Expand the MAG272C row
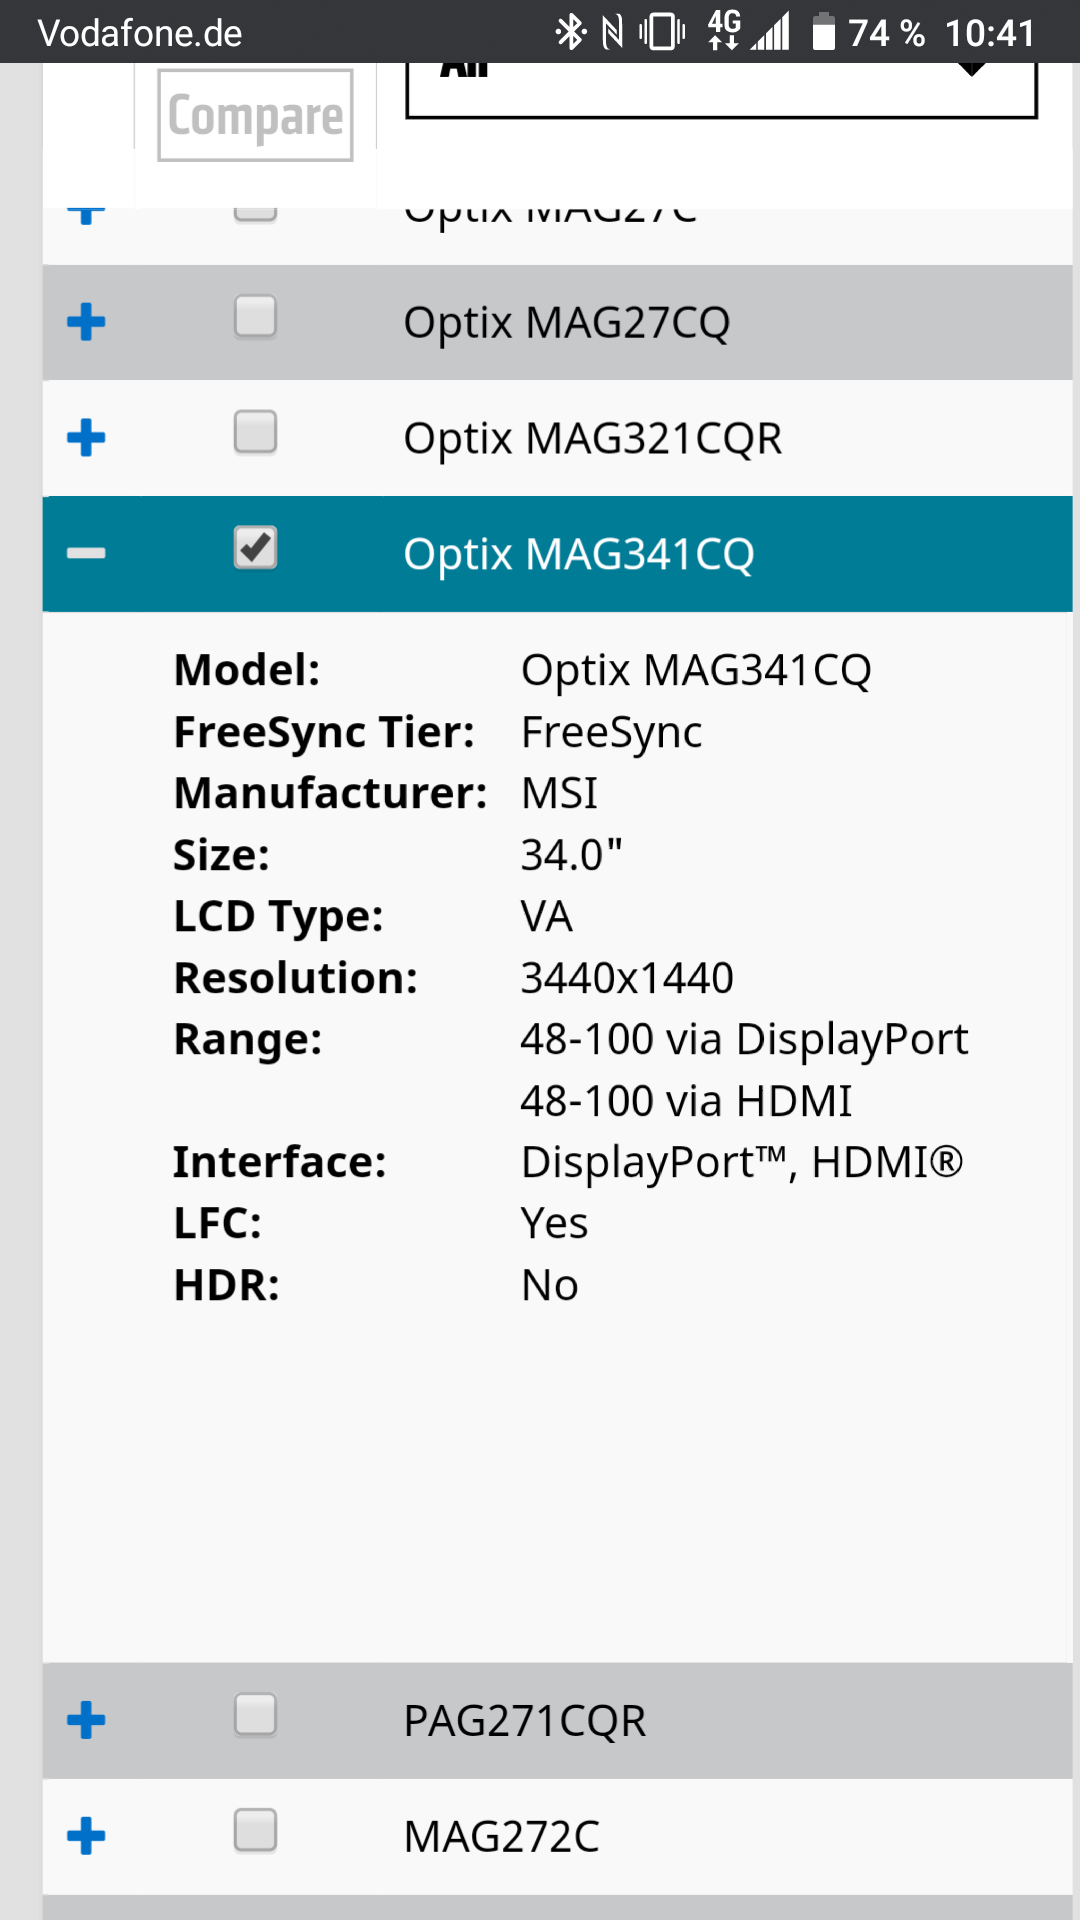 86,1836
